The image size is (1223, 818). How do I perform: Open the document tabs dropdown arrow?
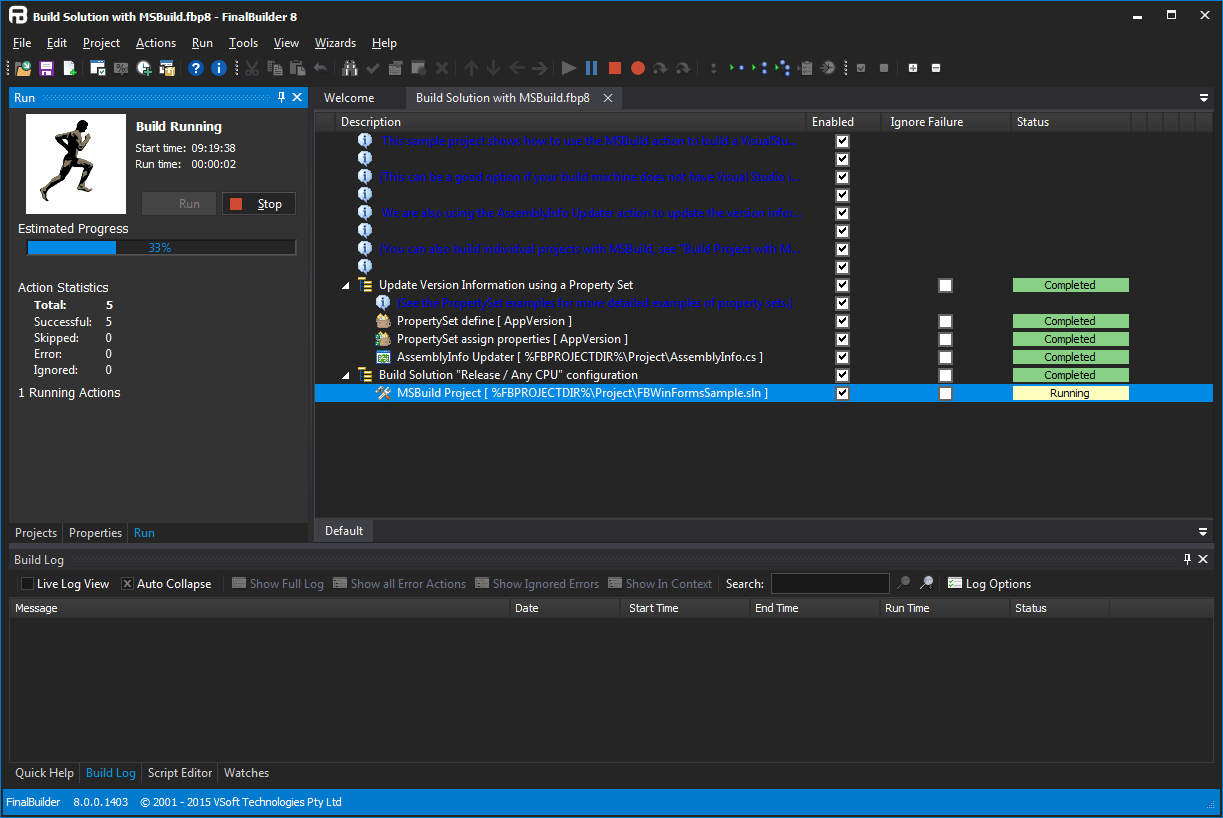pos(1203,98)
